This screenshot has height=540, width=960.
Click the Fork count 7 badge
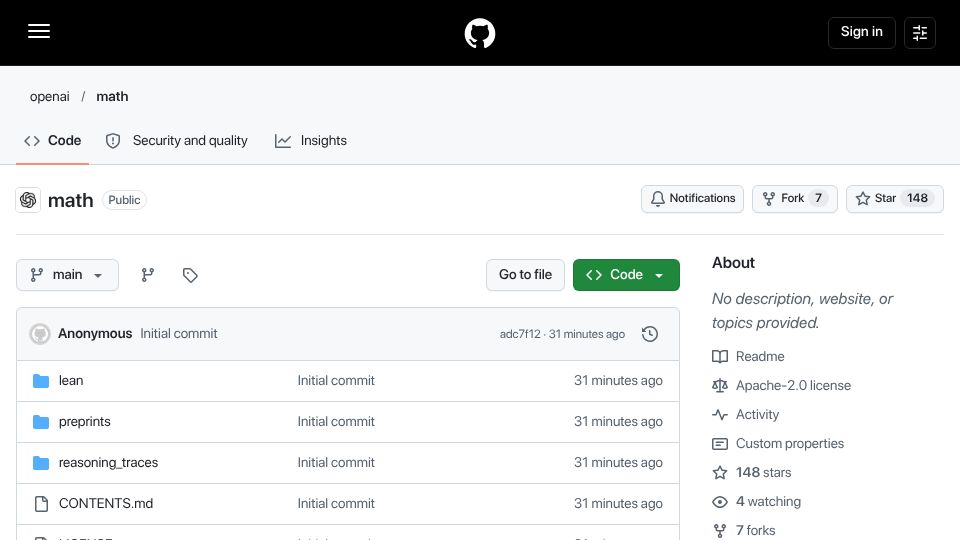point(818,198)
